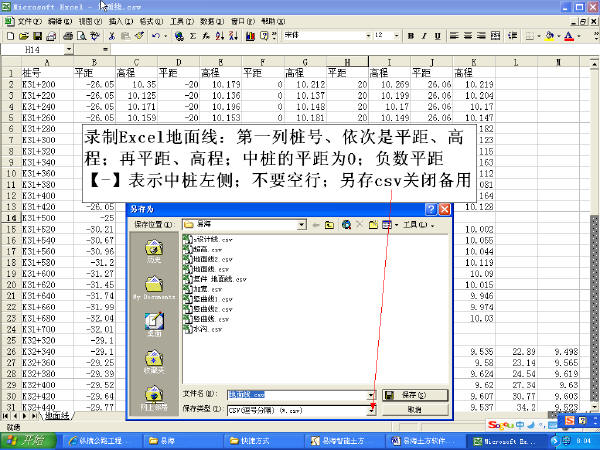
Task: Open the save type CSV dropdown arrow
Action: 371,411
